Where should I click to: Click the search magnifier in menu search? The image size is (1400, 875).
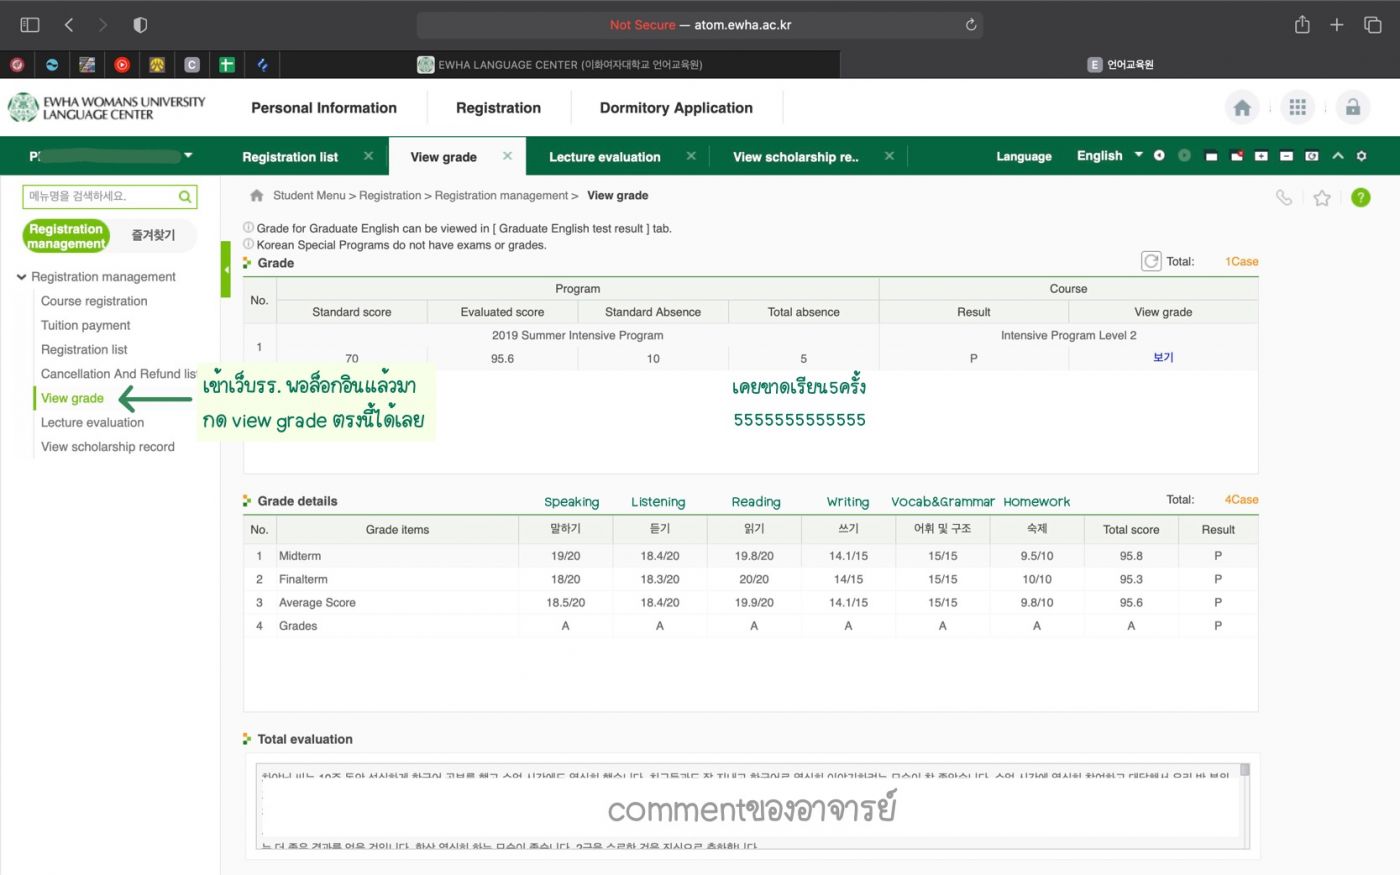[x=185, y=197]
